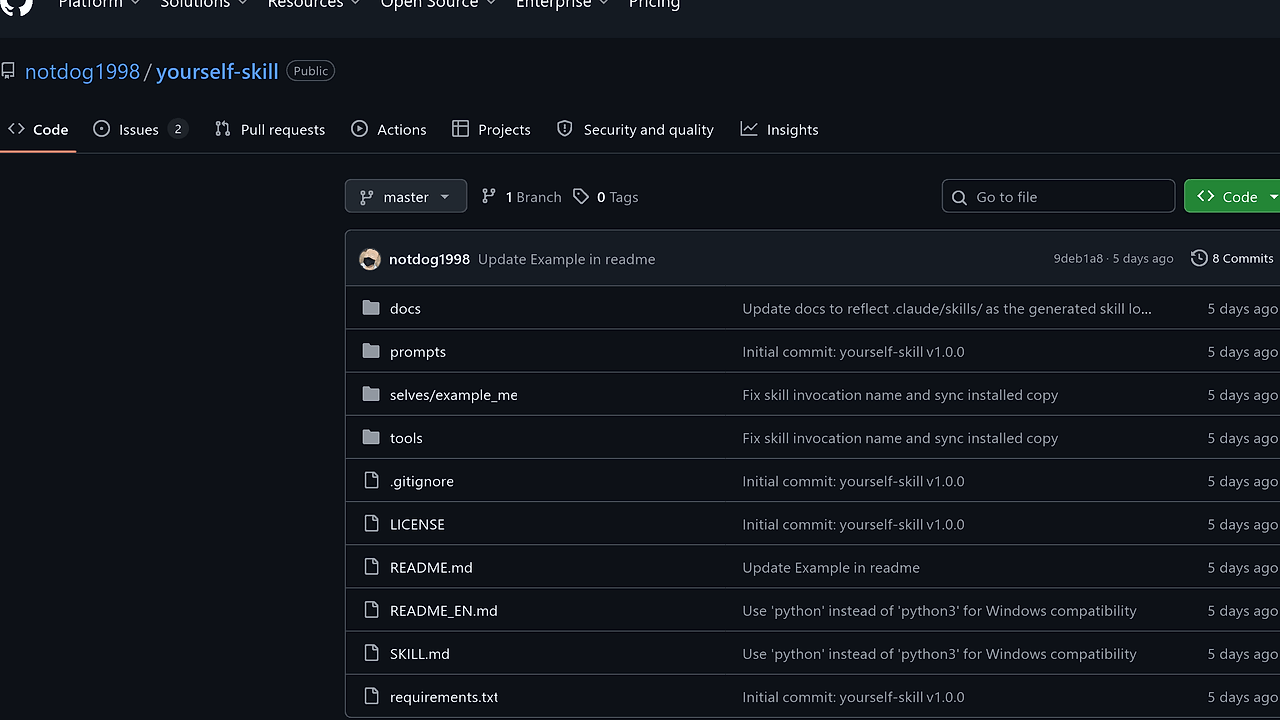
Task: Click the Go to file search field
Action: [x=1058, y=196]
